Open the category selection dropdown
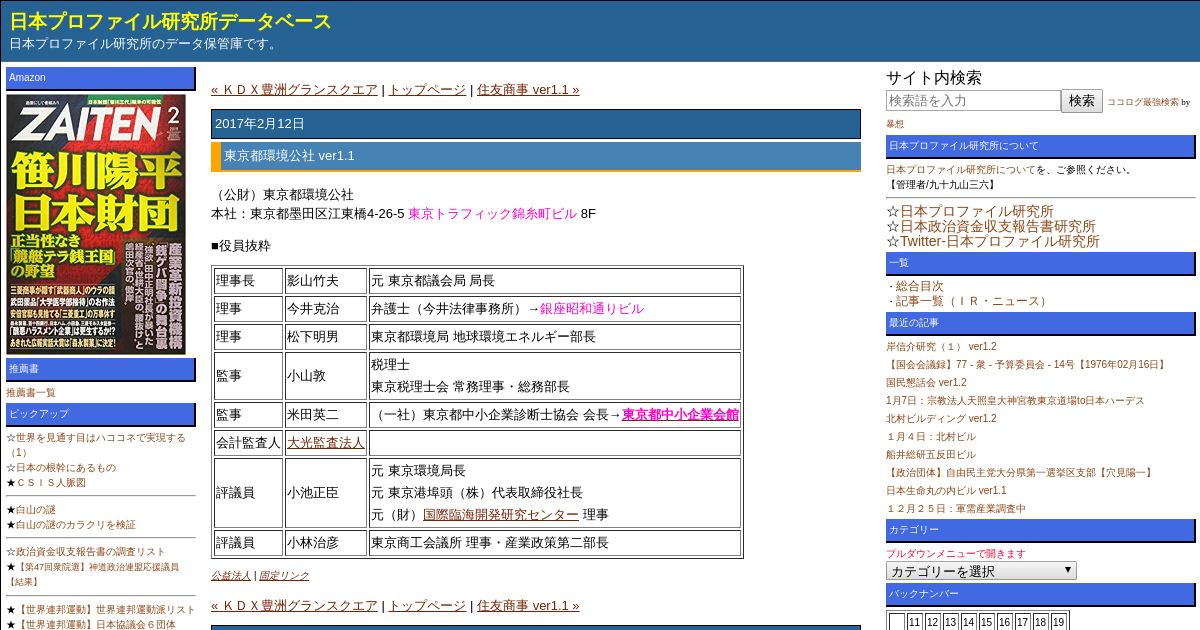Viewport: 1200px width, 630px height. pyautogui.click(x=981, y=571)
